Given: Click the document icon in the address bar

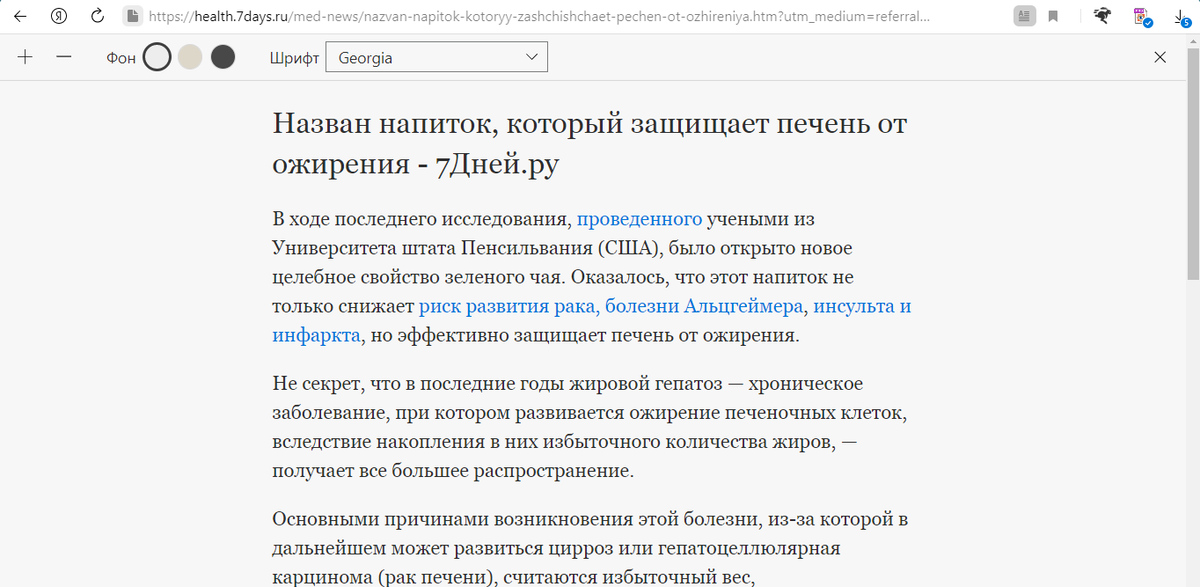Looking at the screenshot, I should [x=131, y=16].
